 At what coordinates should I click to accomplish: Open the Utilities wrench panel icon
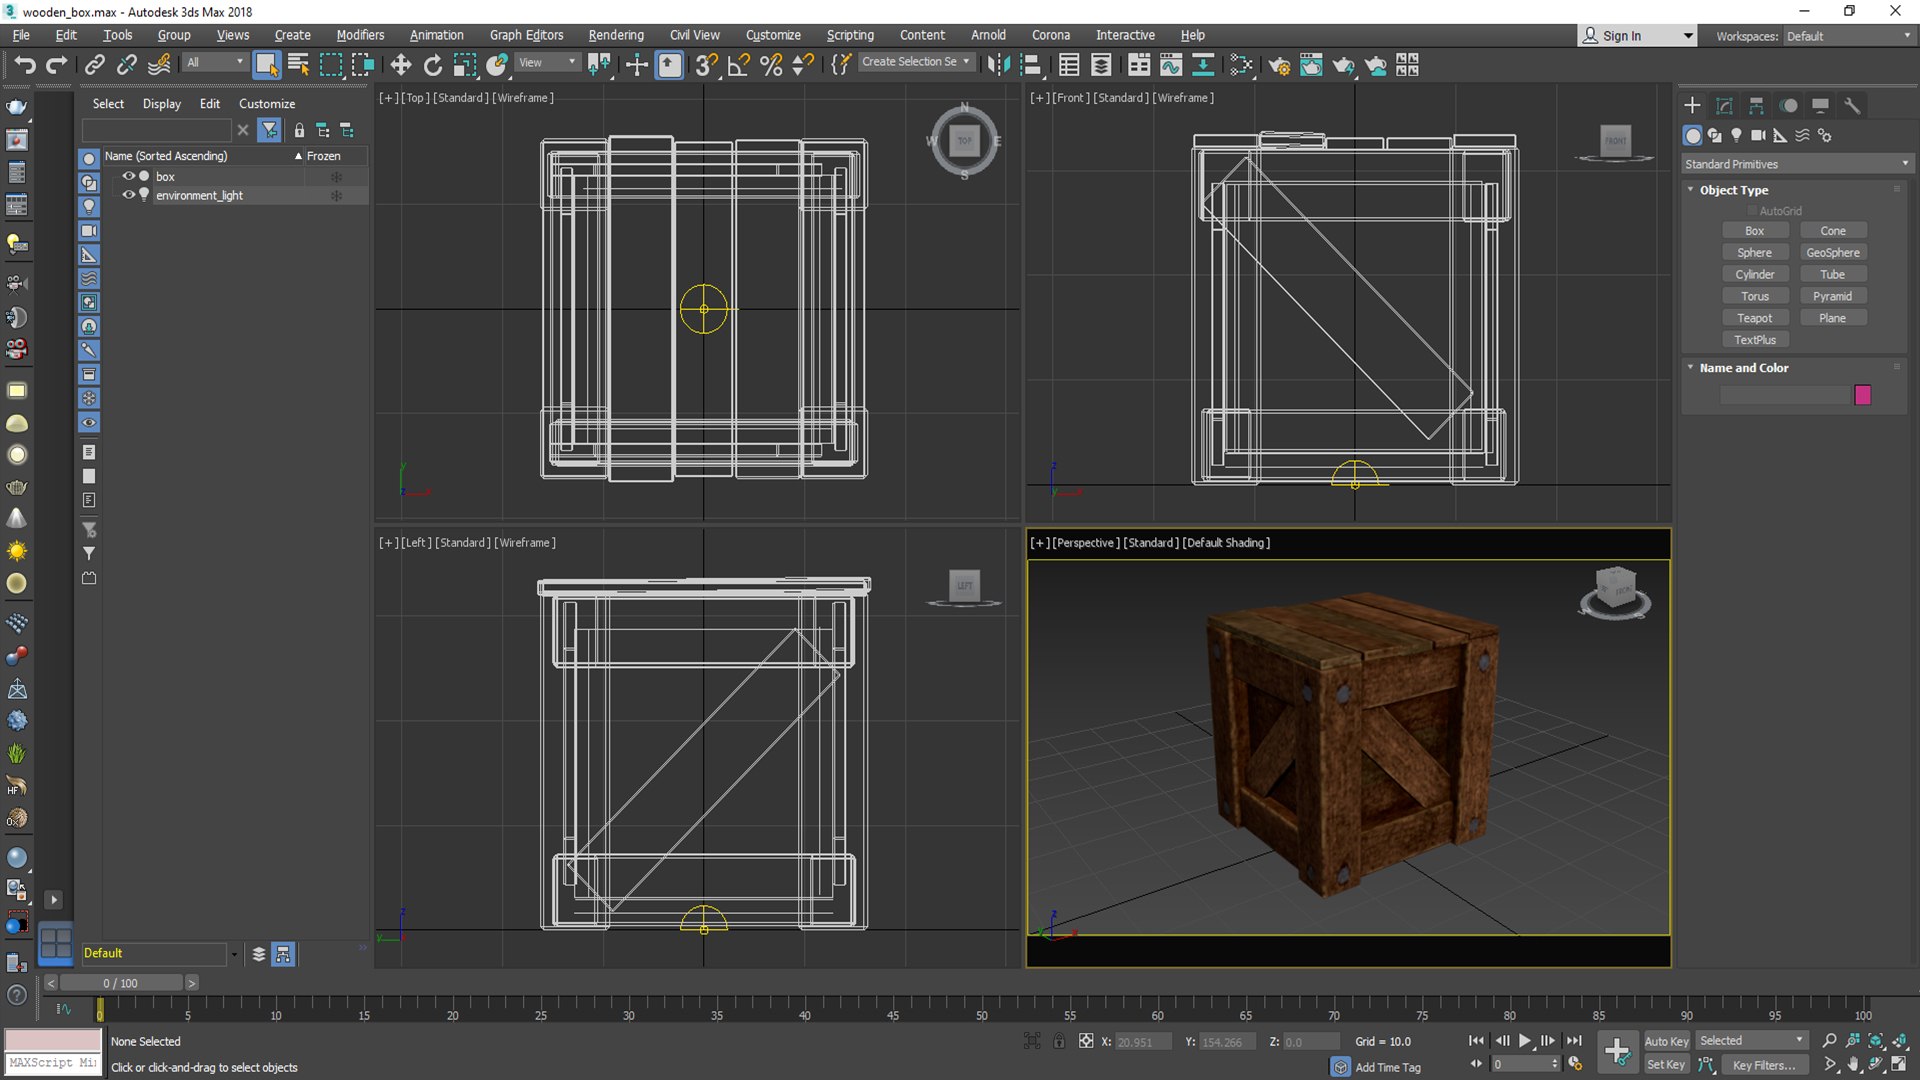[x=1852, y=105]
